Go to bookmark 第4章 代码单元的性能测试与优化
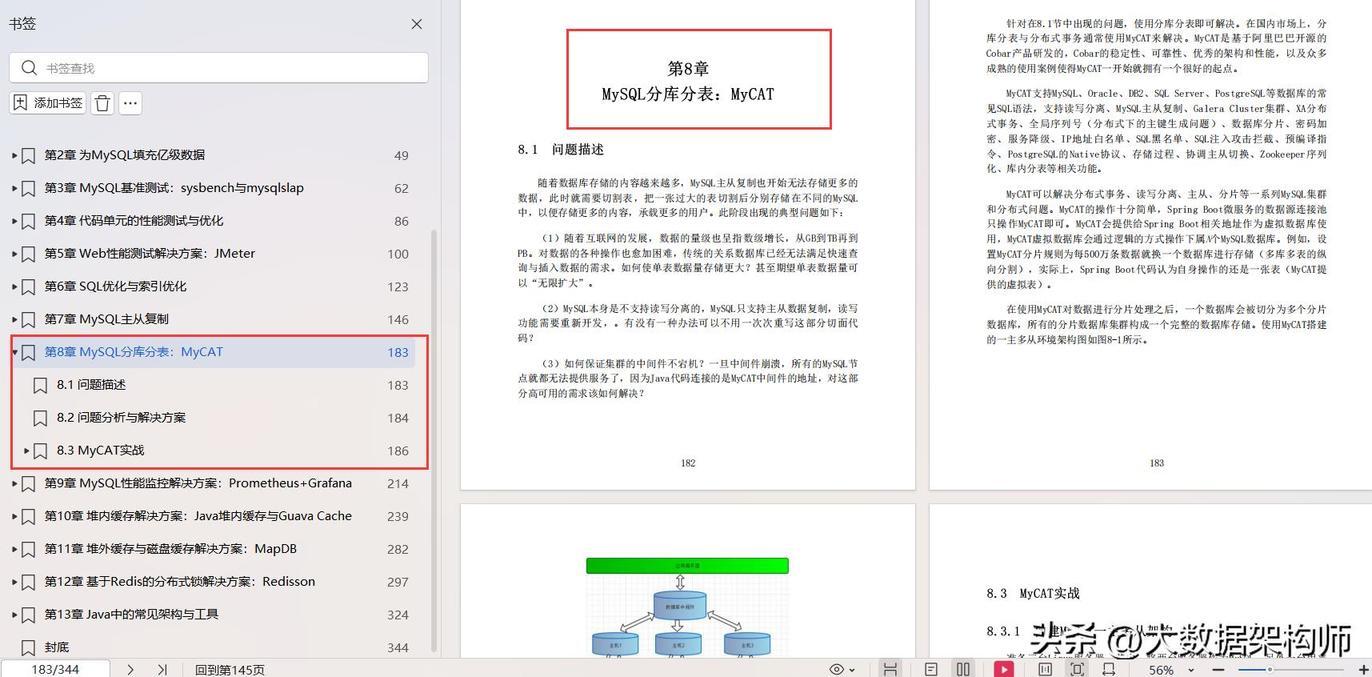 (x=134, y=221)
